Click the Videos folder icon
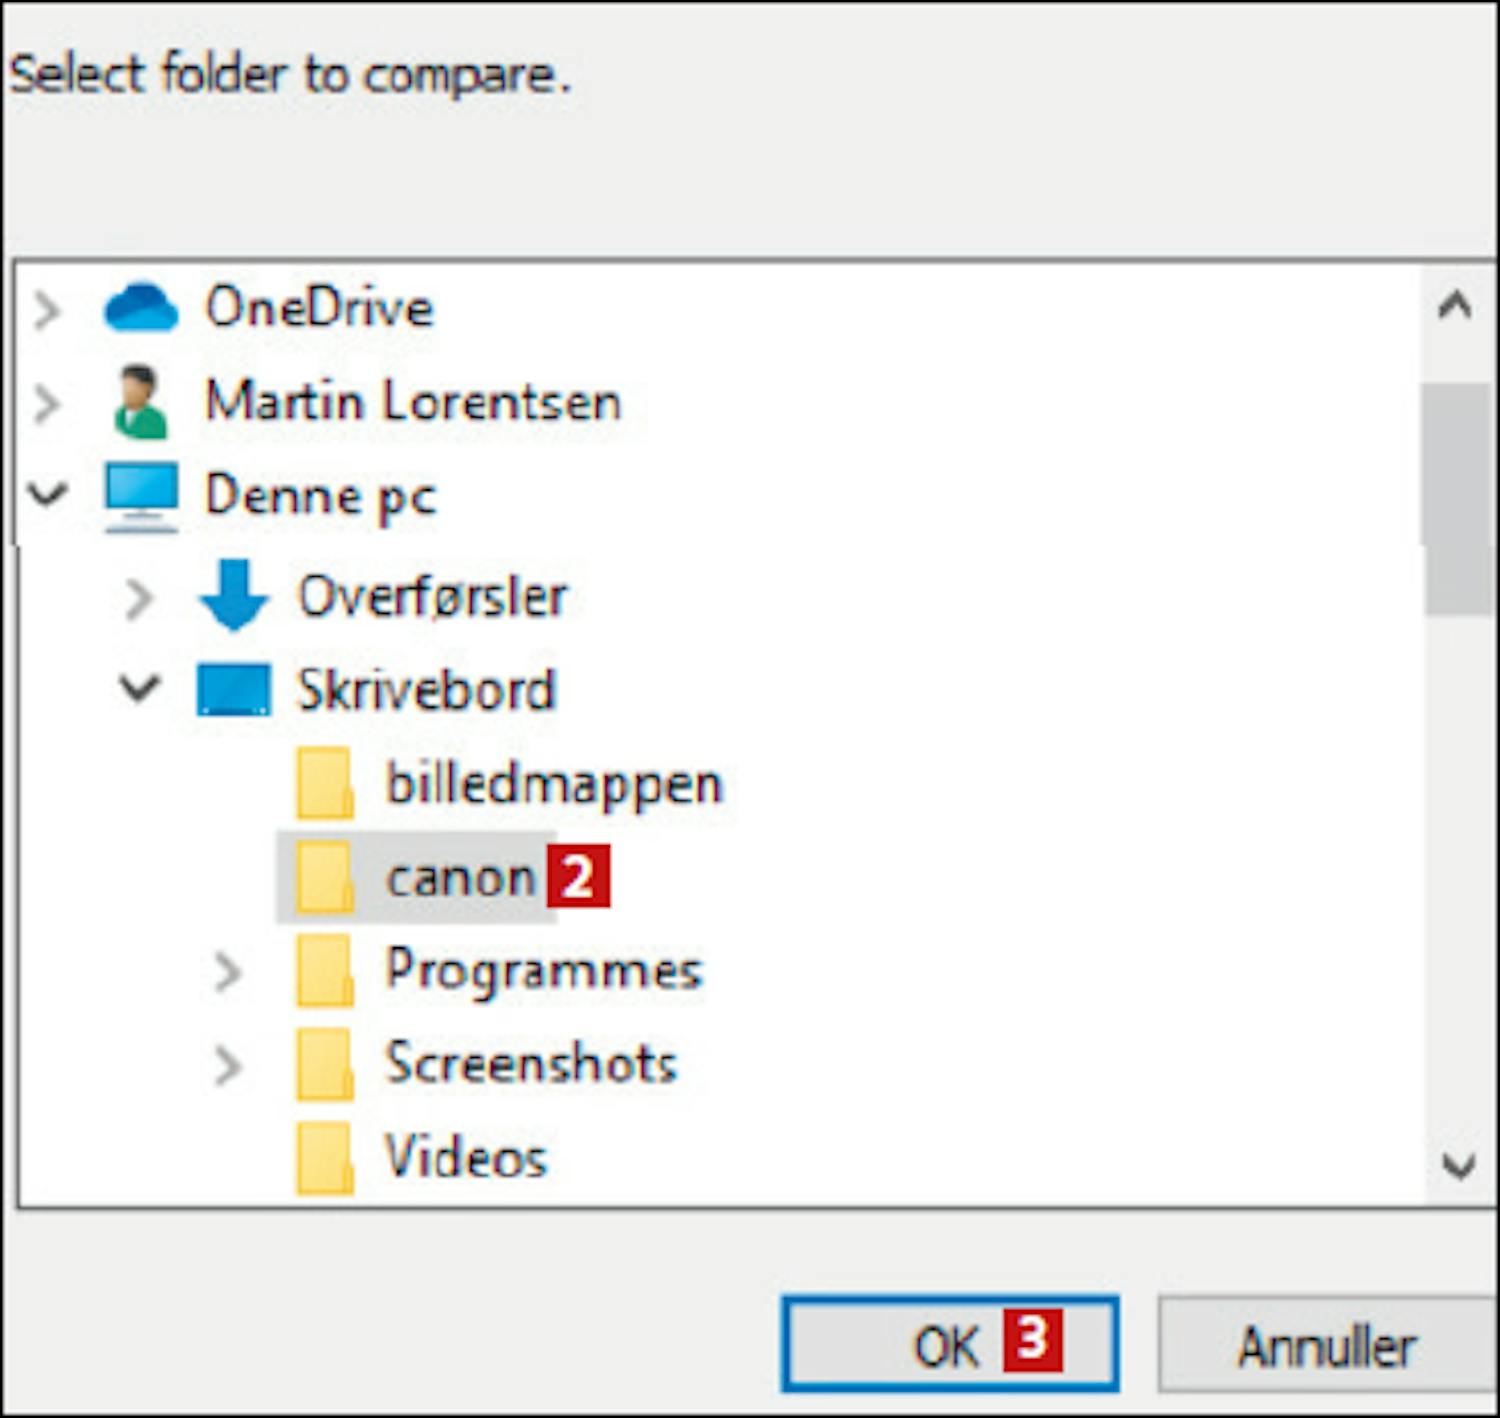The height and width of the screenshot is (1418, 1500). 324,1158
